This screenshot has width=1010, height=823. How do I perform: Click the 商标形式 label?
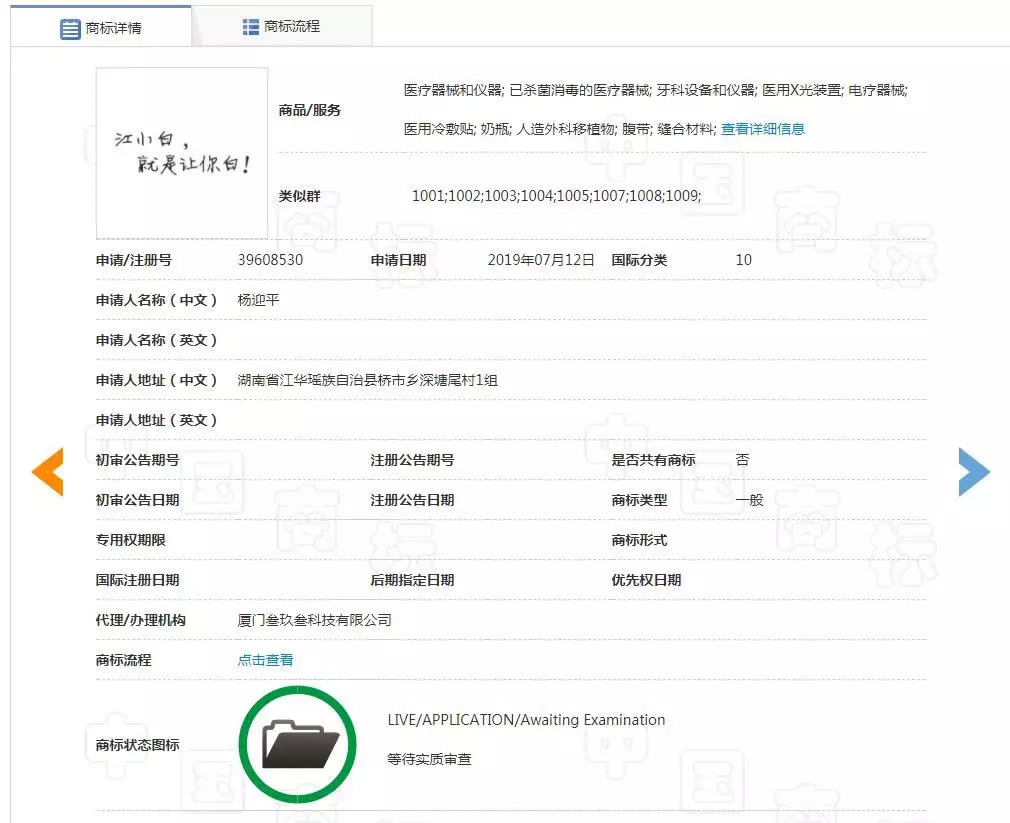point(639,540)
